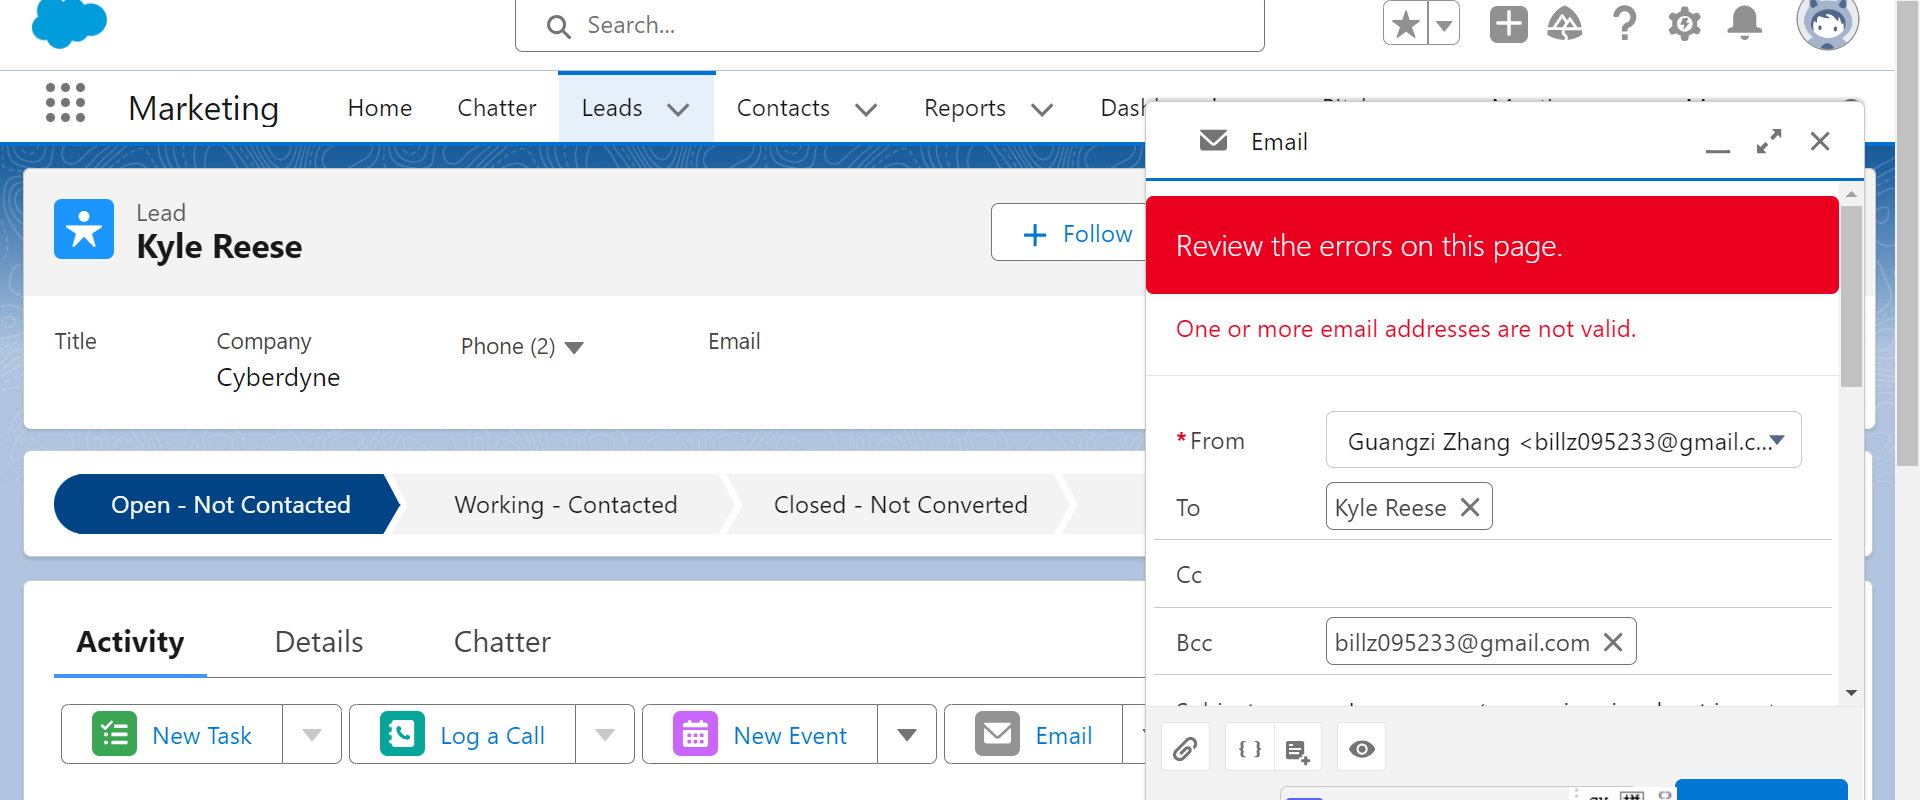This screenshot has width=1920, height=800.
Task: Open the favorites list dropdown arrow
Action: pos(1444,24)
